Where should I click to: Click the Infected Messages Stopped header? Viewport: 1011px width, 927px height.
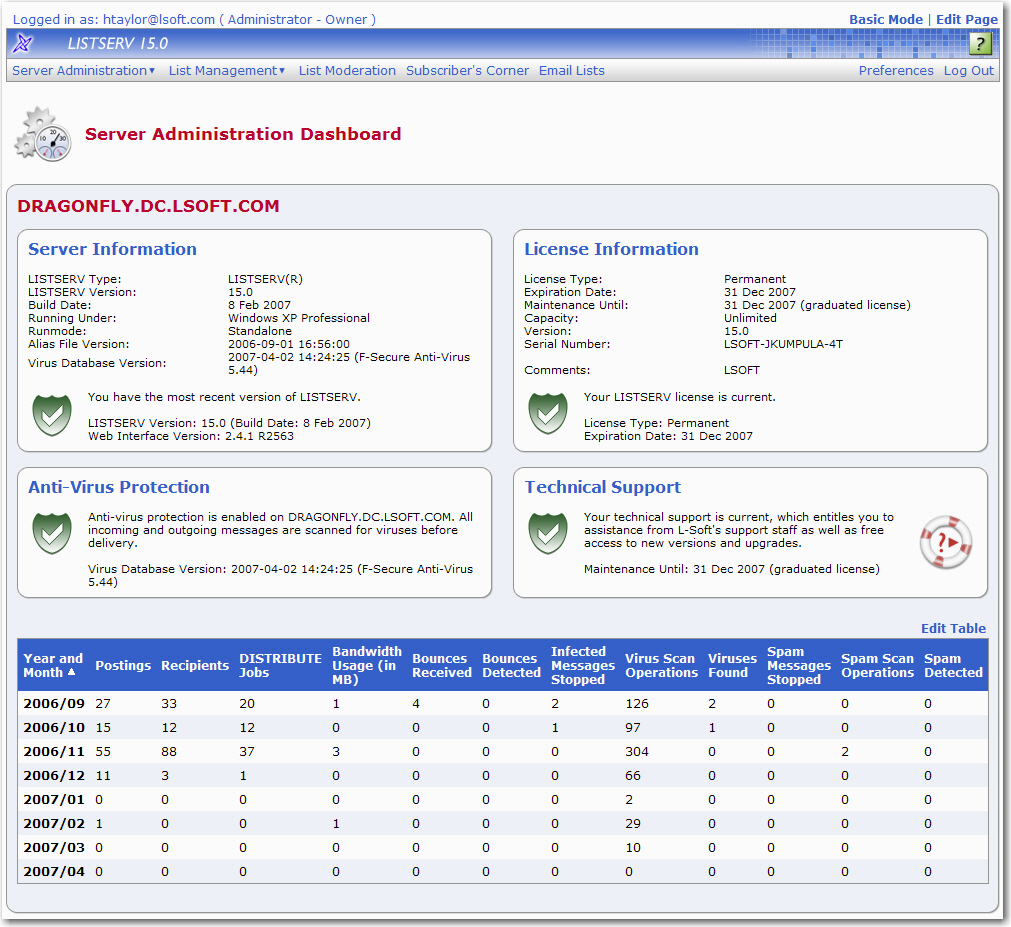tap(583, 665)
